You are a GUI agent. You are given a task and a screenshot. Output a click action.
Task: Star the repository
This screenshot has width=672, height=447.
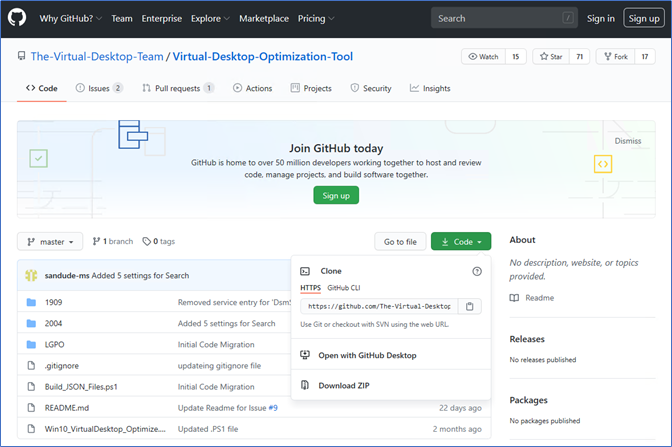551,57
